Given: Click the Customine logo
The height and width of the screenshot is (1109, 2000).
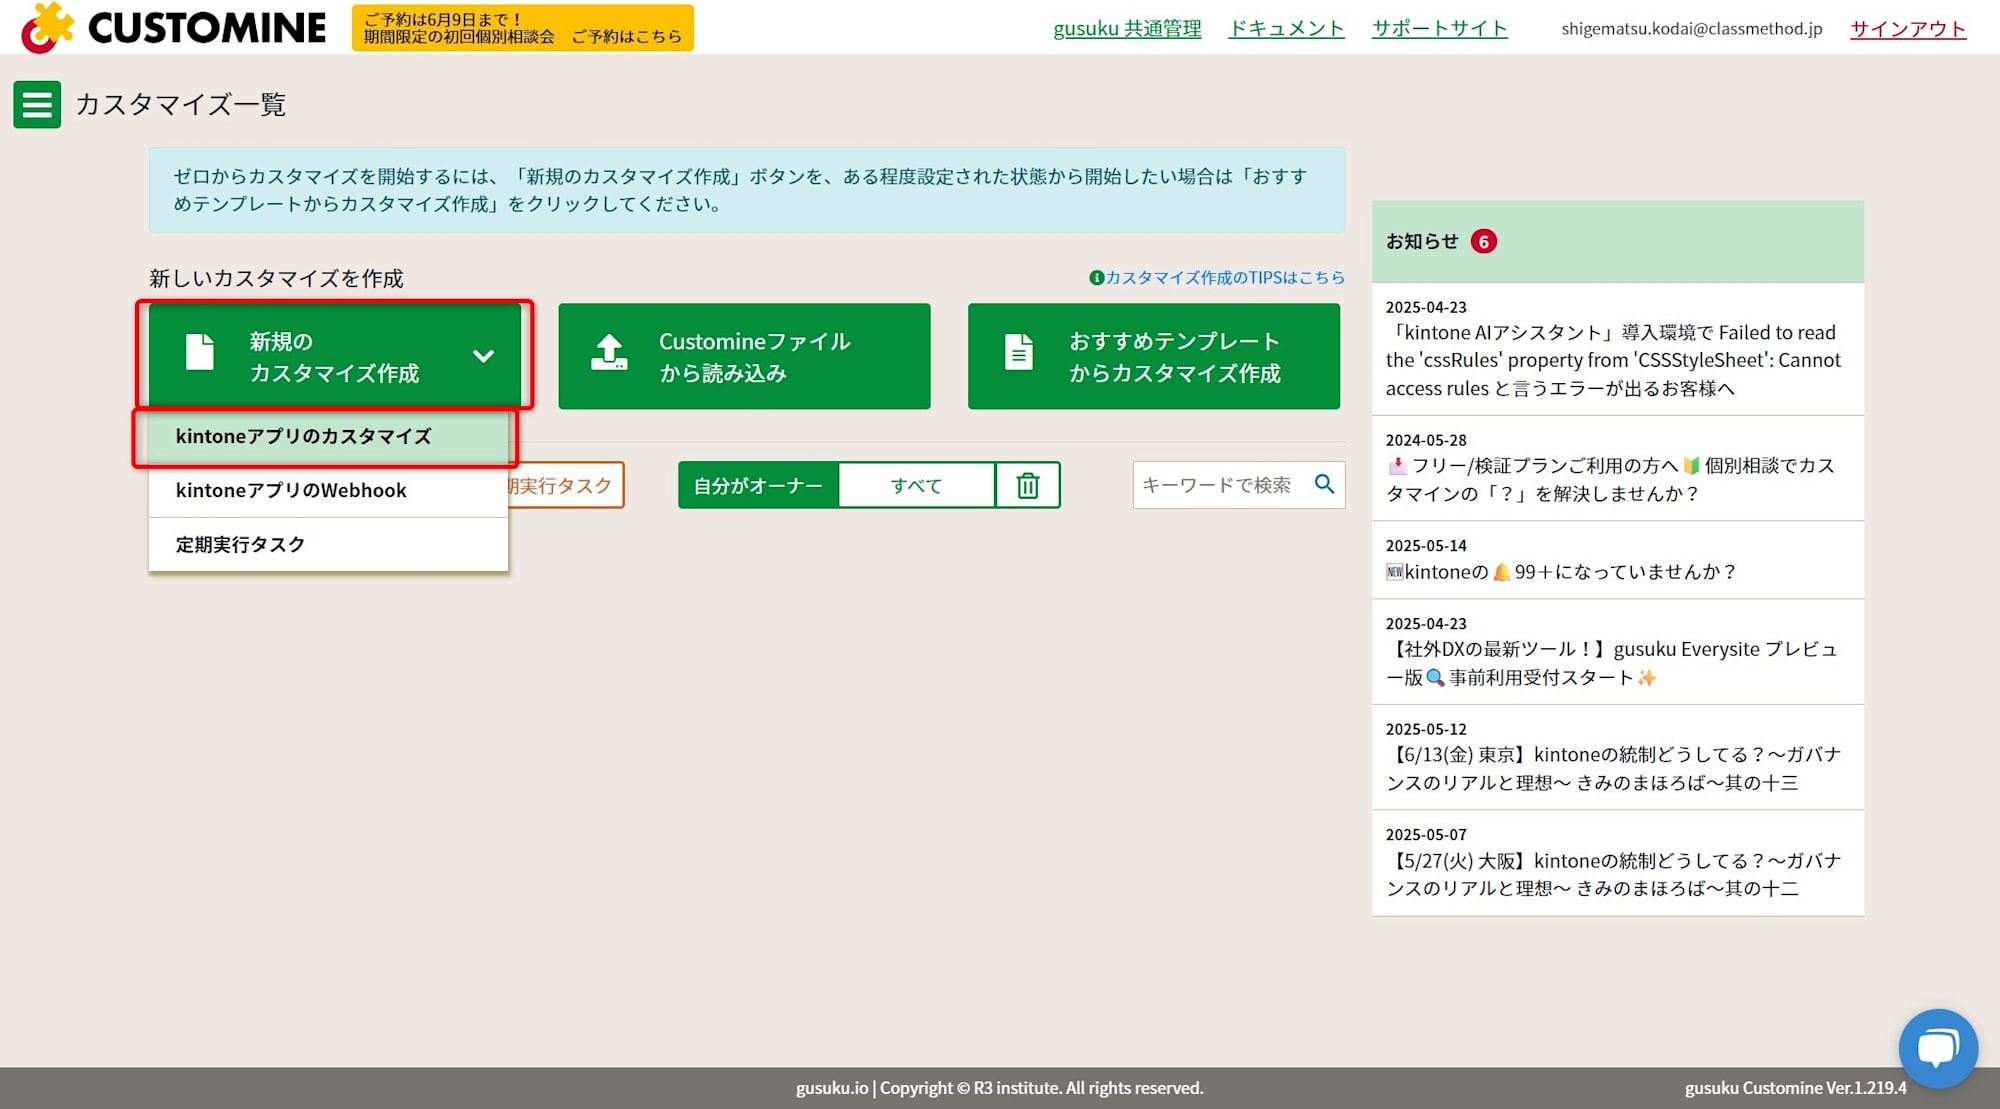Looking at the screenshot, I should click(x=174, y=27).
